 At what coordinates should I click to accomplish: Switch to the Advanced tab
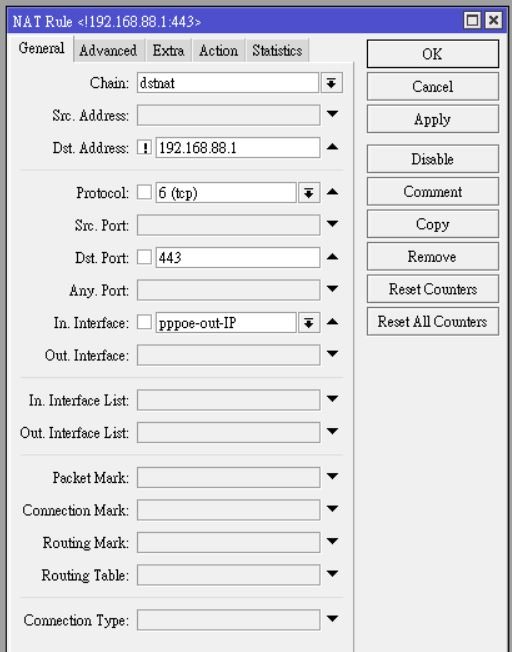coord(108,51)
